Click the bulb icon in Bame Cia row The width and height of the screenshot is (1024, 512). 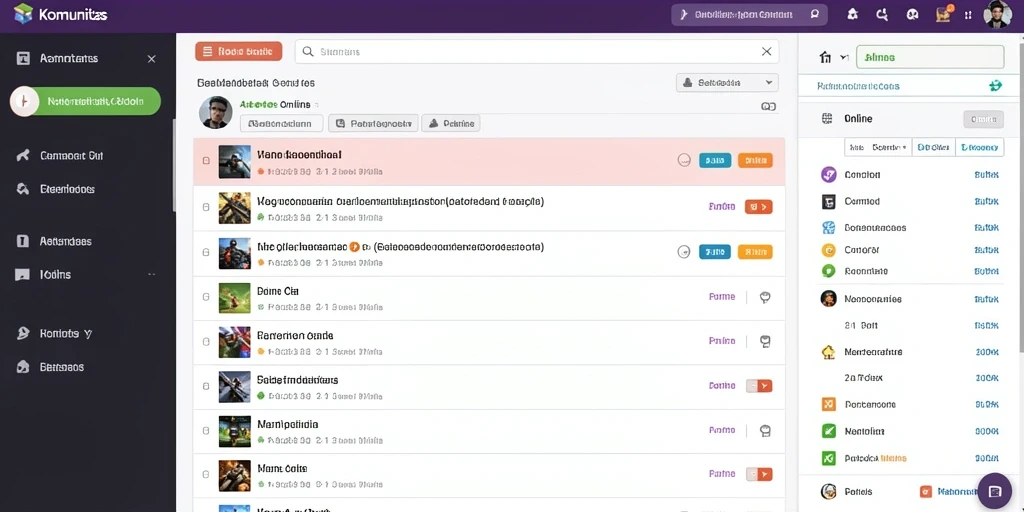(765, 297)
